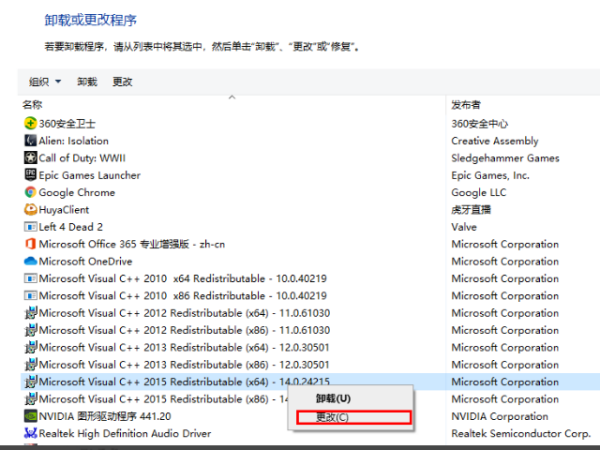
Task: Click the Visual C++ 2013 (x64) icon
Action: point(30,347)
